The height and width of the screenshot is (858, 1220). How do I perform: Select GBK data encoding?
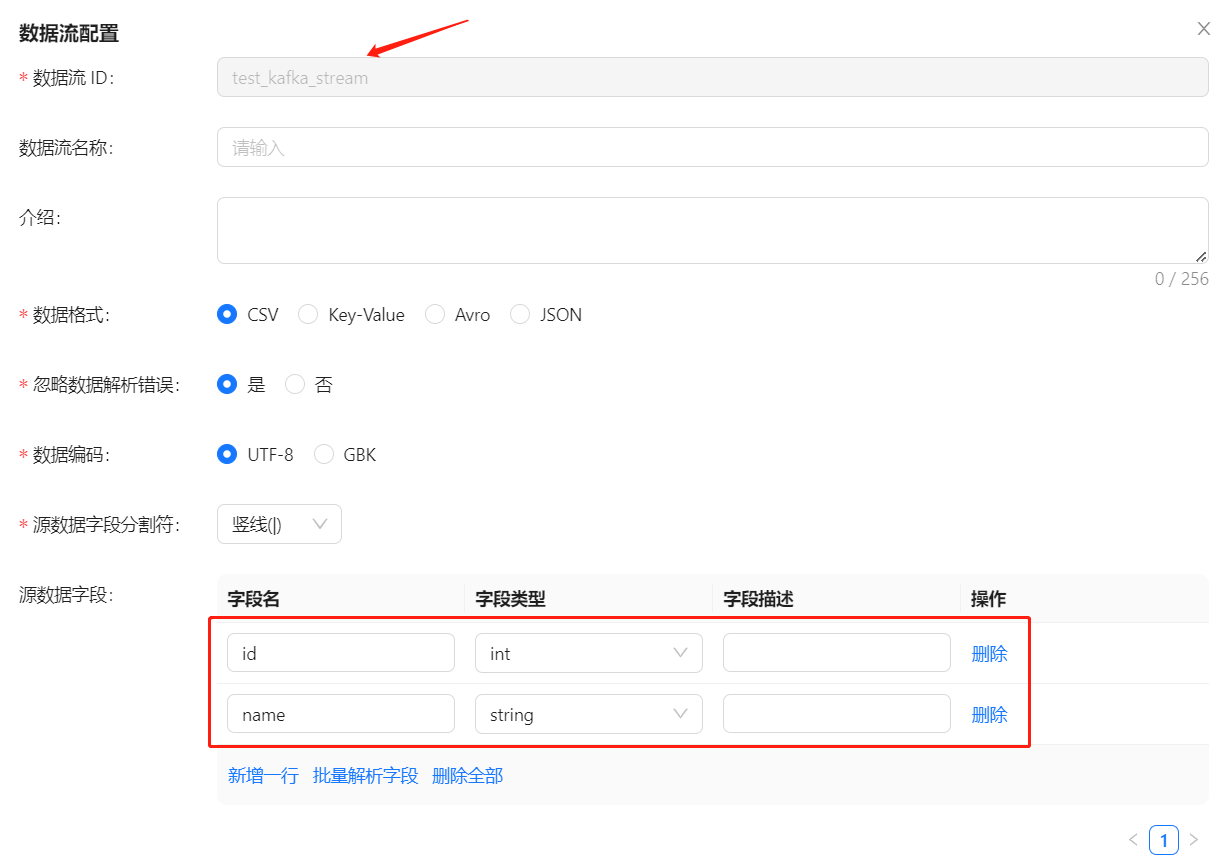[x=324, y=455]
